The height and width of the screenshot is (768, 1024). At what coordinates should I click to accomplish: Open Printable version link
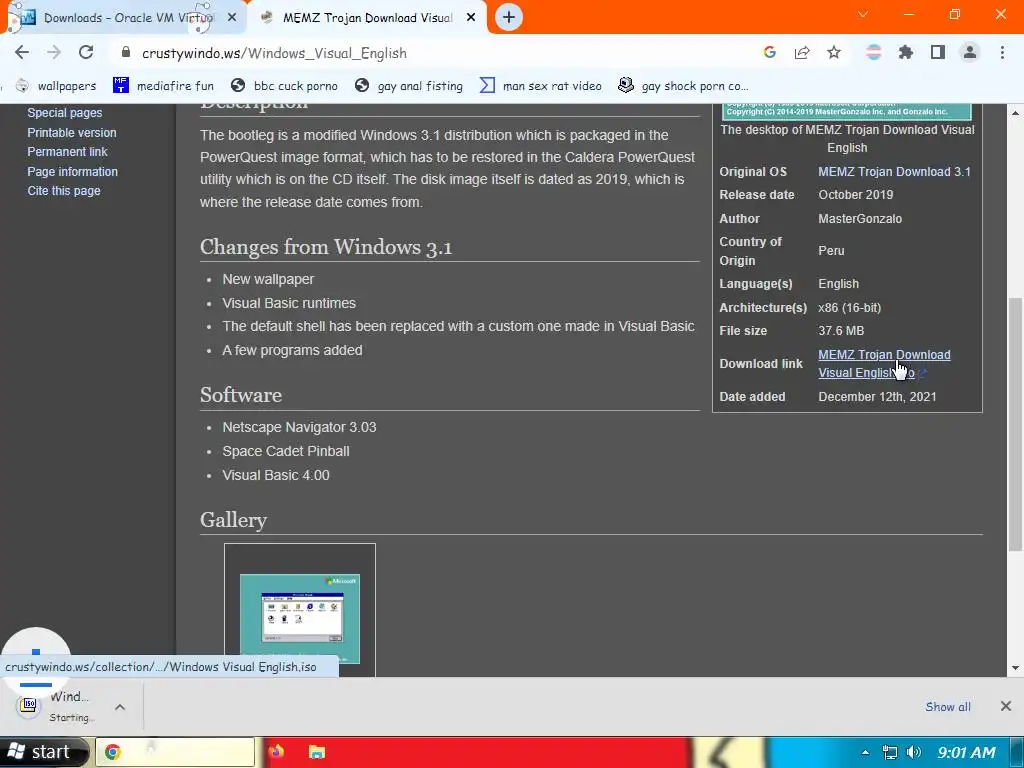pyautogui.click(x=72, y=133)
